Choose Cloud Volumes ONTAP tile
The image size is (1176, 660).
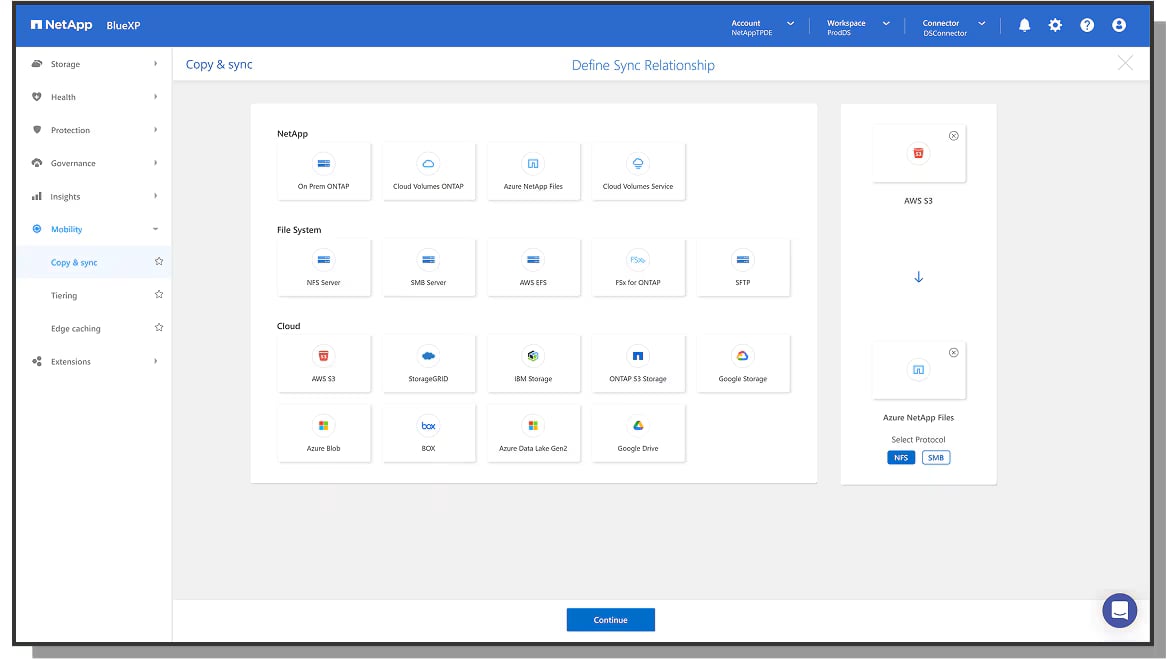[x=428, y=172]
